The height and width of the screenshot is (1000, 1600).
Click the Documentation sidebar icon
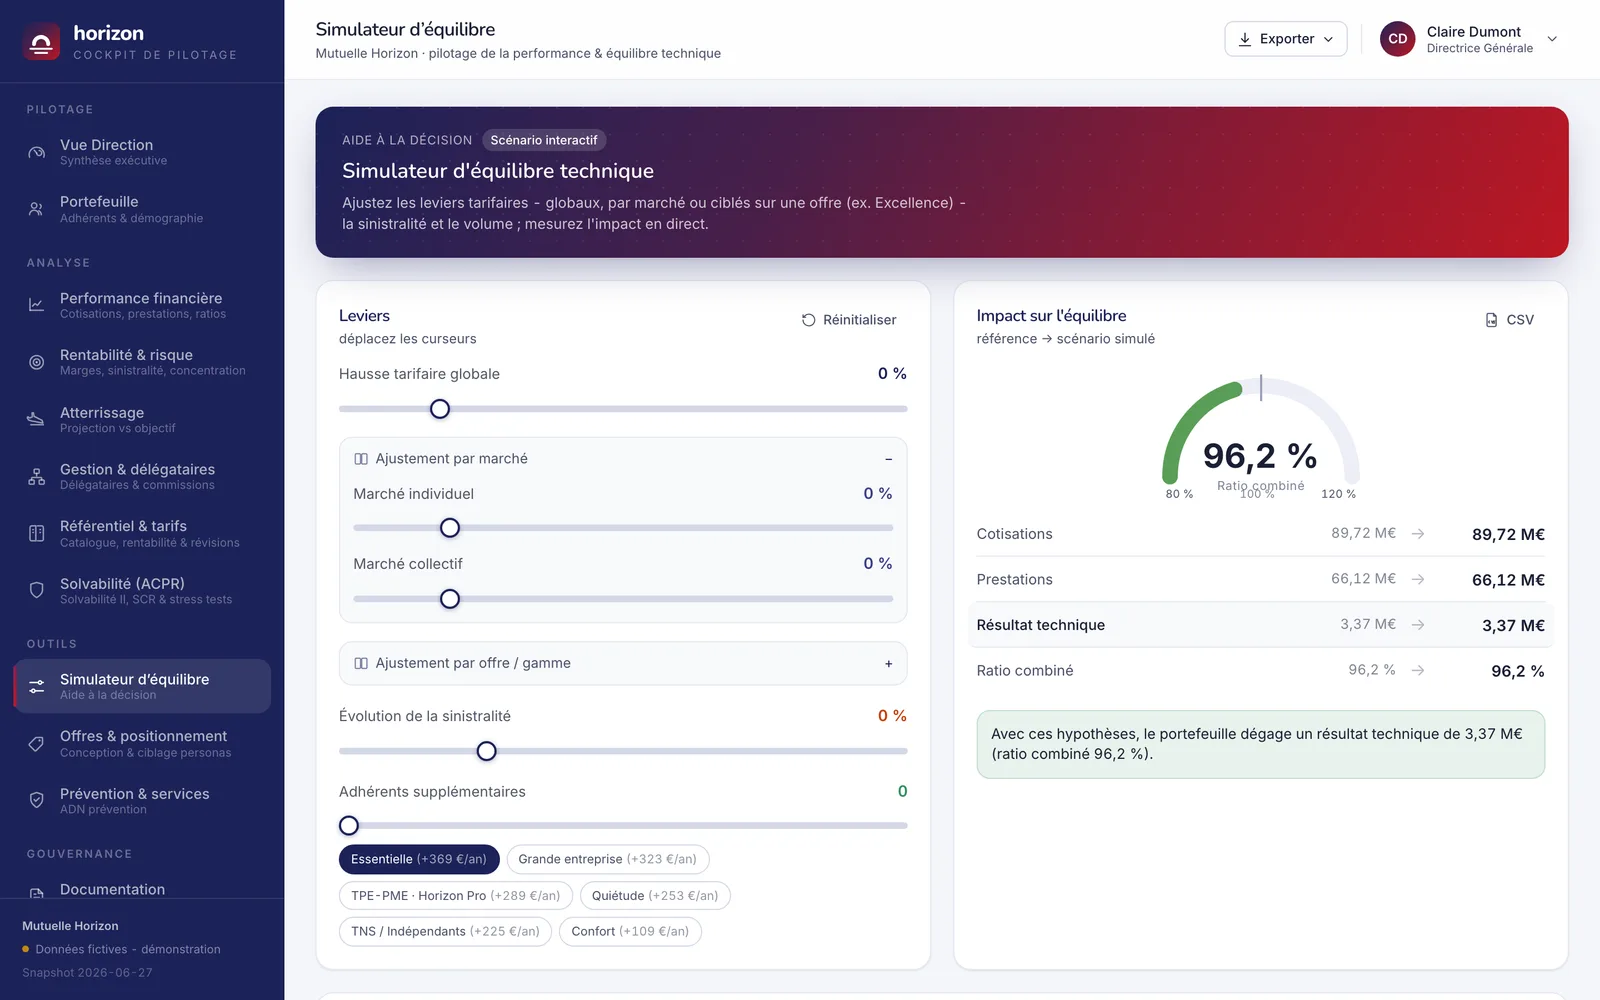tap(36, 892)
